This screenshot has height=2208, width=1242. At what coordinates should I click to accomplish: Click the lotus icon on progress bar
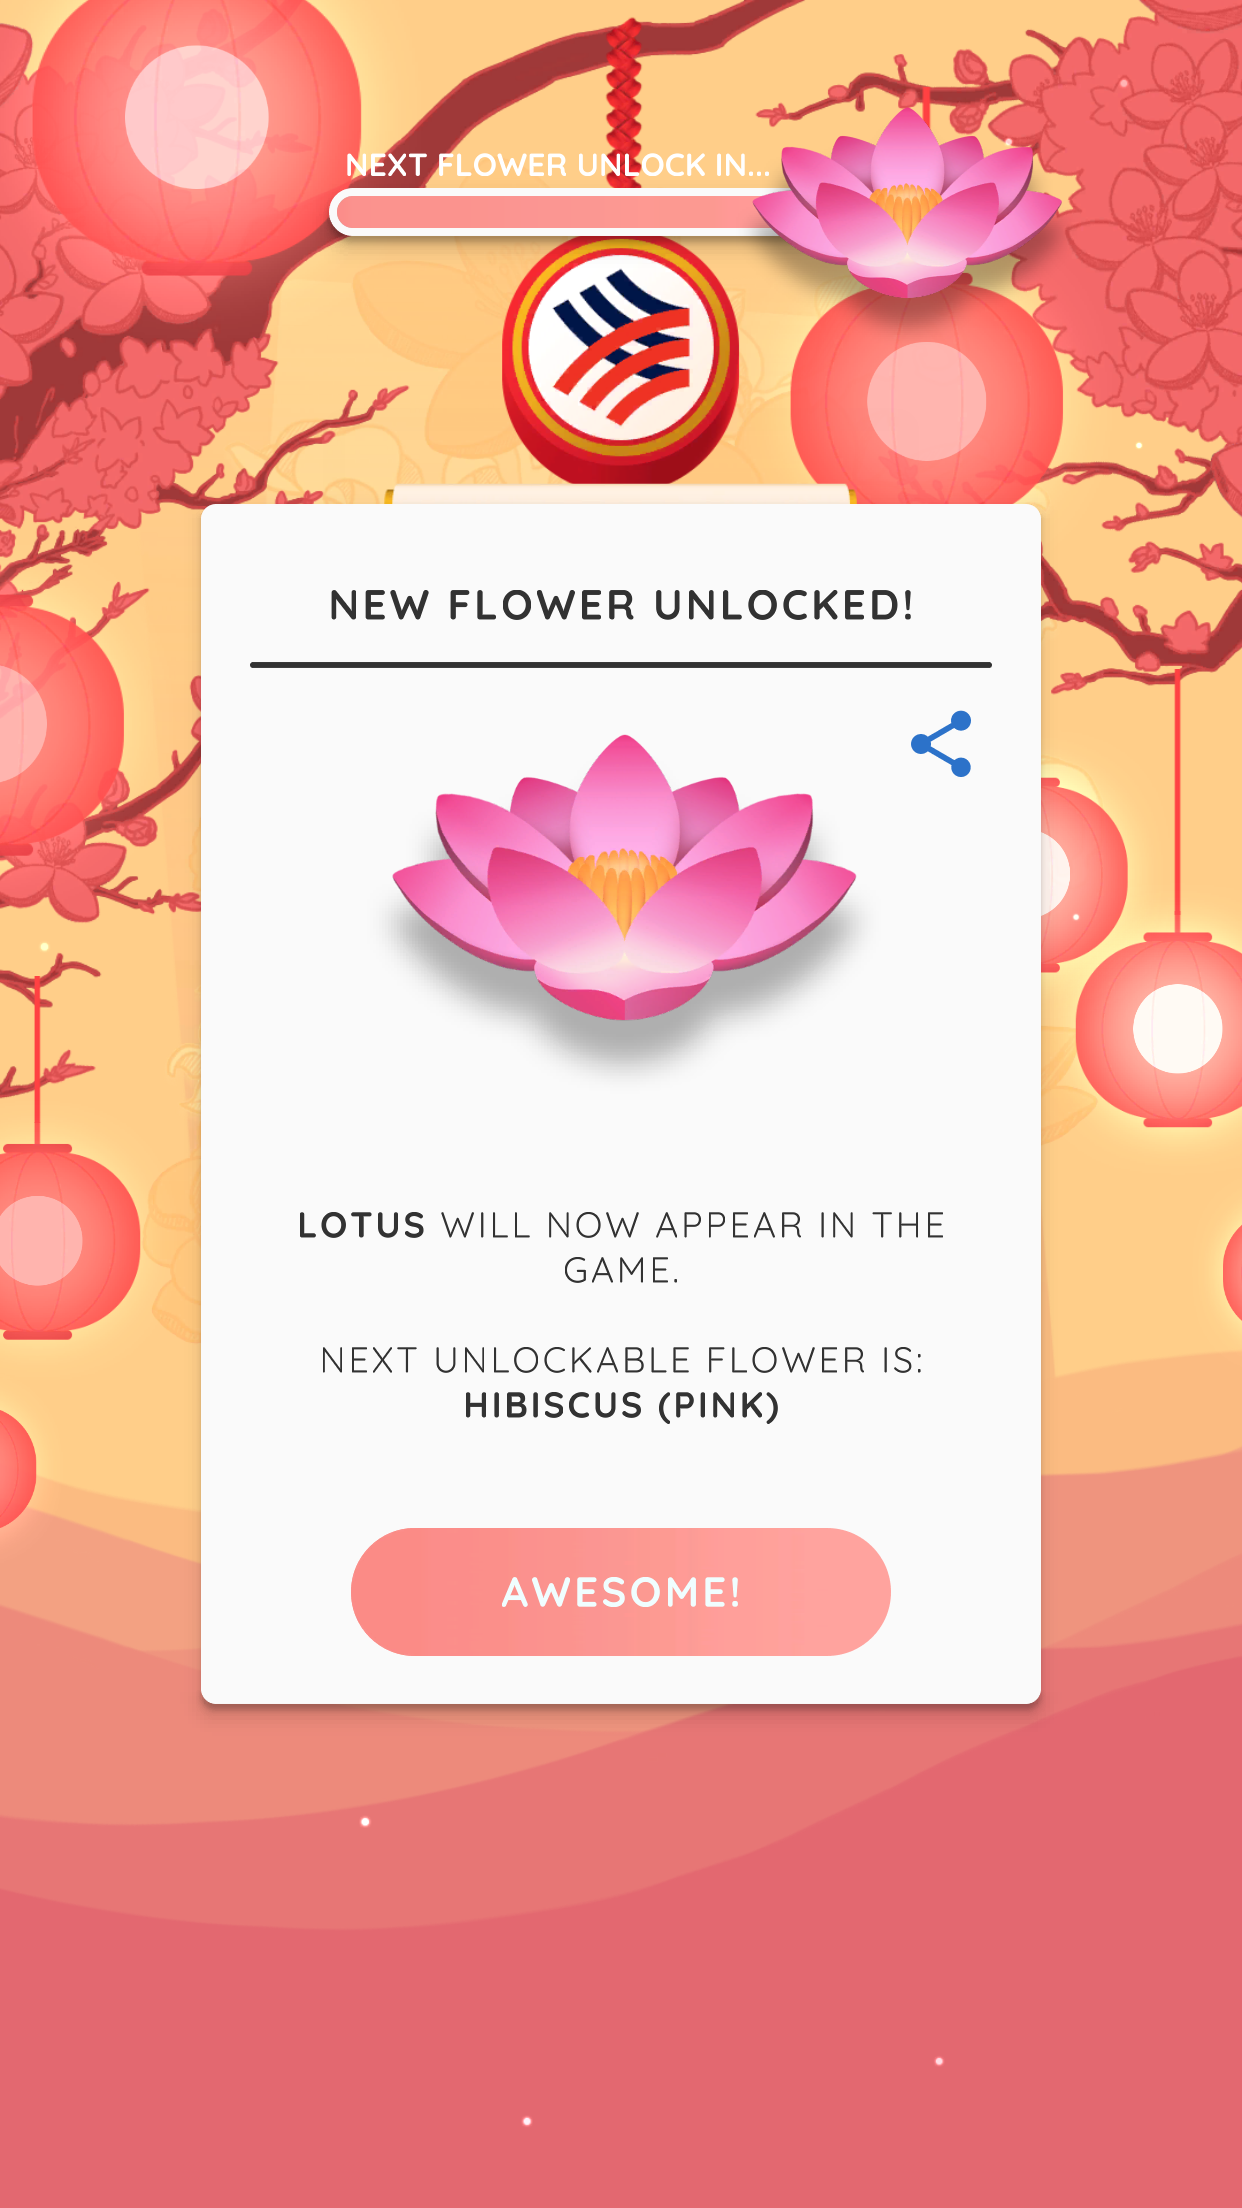(x=907, y=203)
